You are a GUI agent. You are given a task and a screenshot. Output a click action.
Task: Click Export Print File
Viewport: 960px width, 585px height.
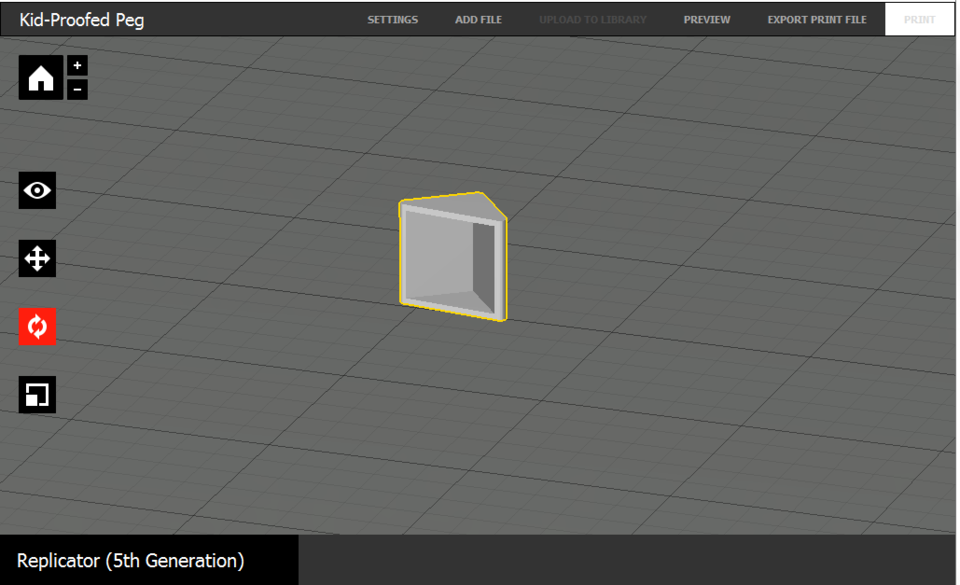click(x=817, y=20)
